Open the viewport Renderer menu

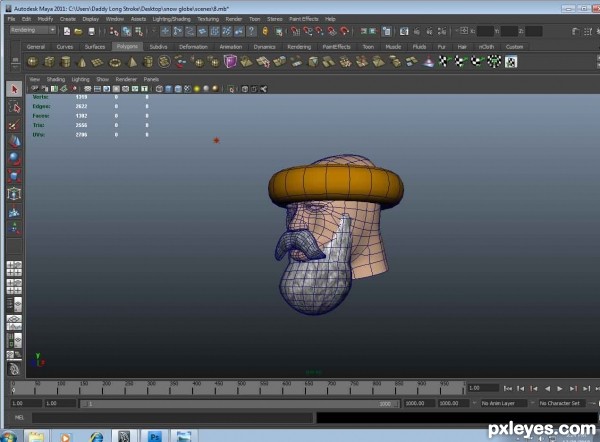coord(126,79)
